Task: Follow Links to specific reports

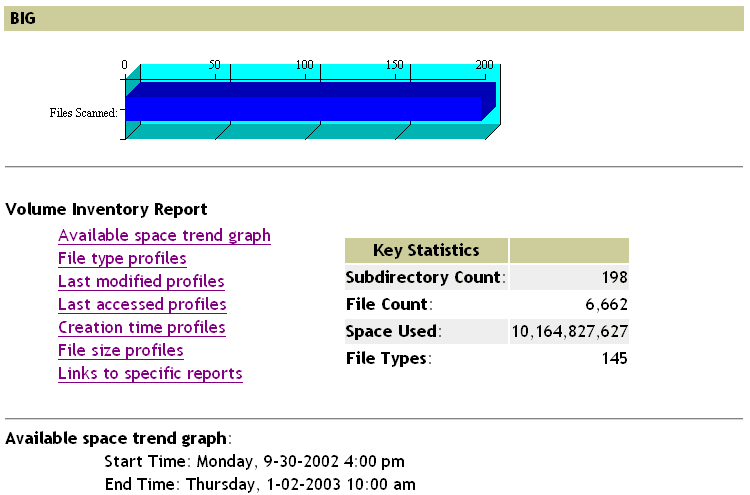Action: (150, 374)
